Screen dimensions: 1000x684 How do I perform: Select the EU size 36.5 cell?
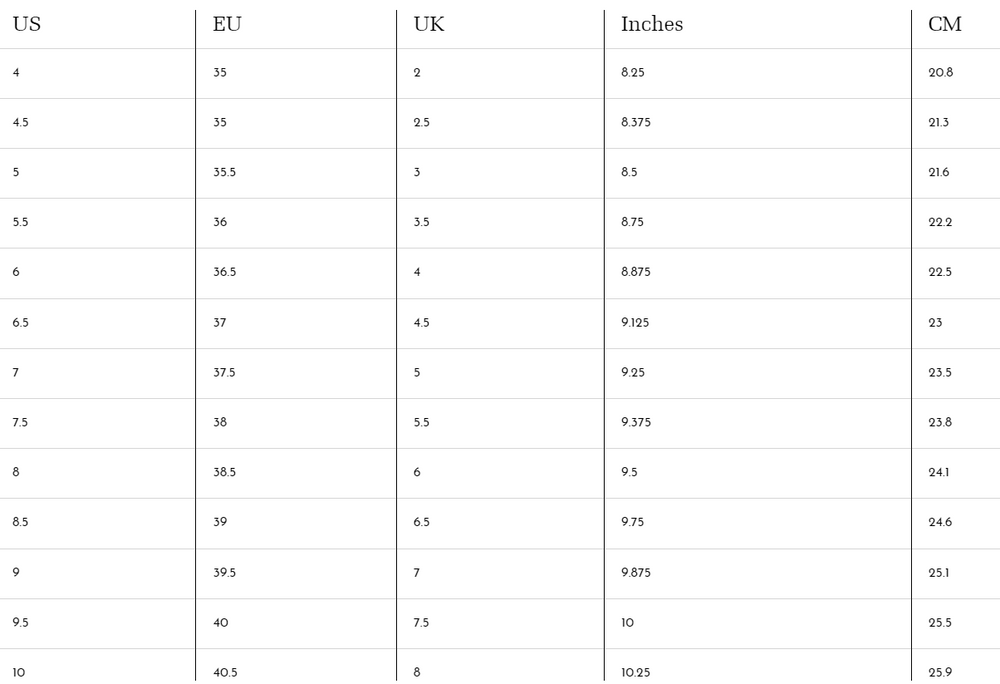(x=225, y=272)
